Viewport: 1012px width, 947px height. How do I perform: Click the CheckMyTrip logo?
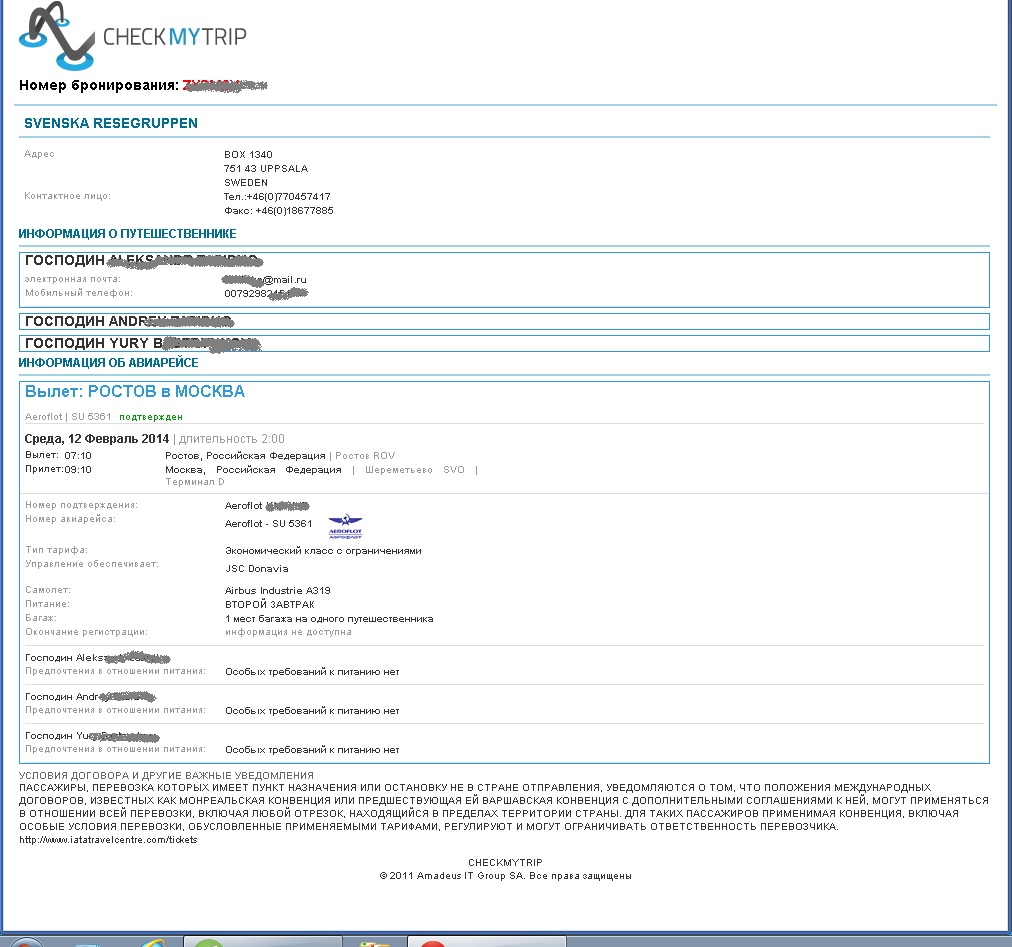(133, 36)
